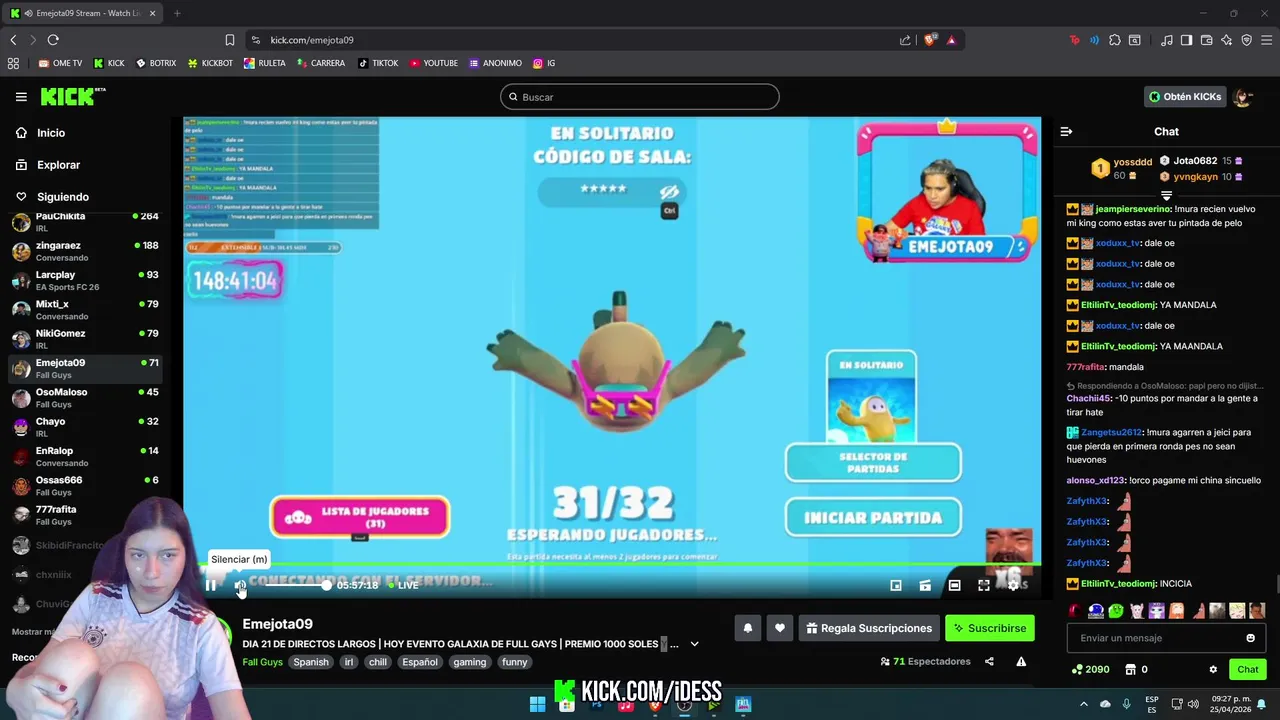Select the gaming tag
The height and width of the screenshot is (720, 1280).
click(469, 662)
